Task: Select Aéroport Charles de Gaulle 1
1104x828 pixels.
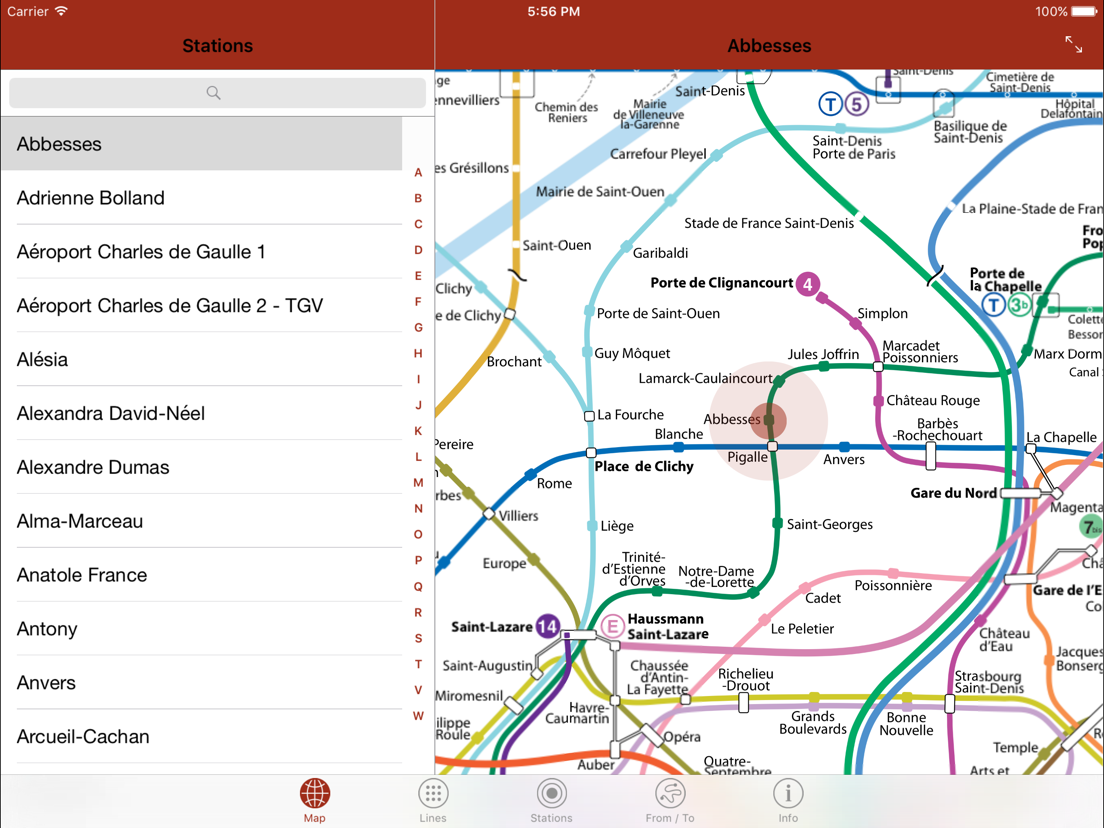Action: coord(202,251)
